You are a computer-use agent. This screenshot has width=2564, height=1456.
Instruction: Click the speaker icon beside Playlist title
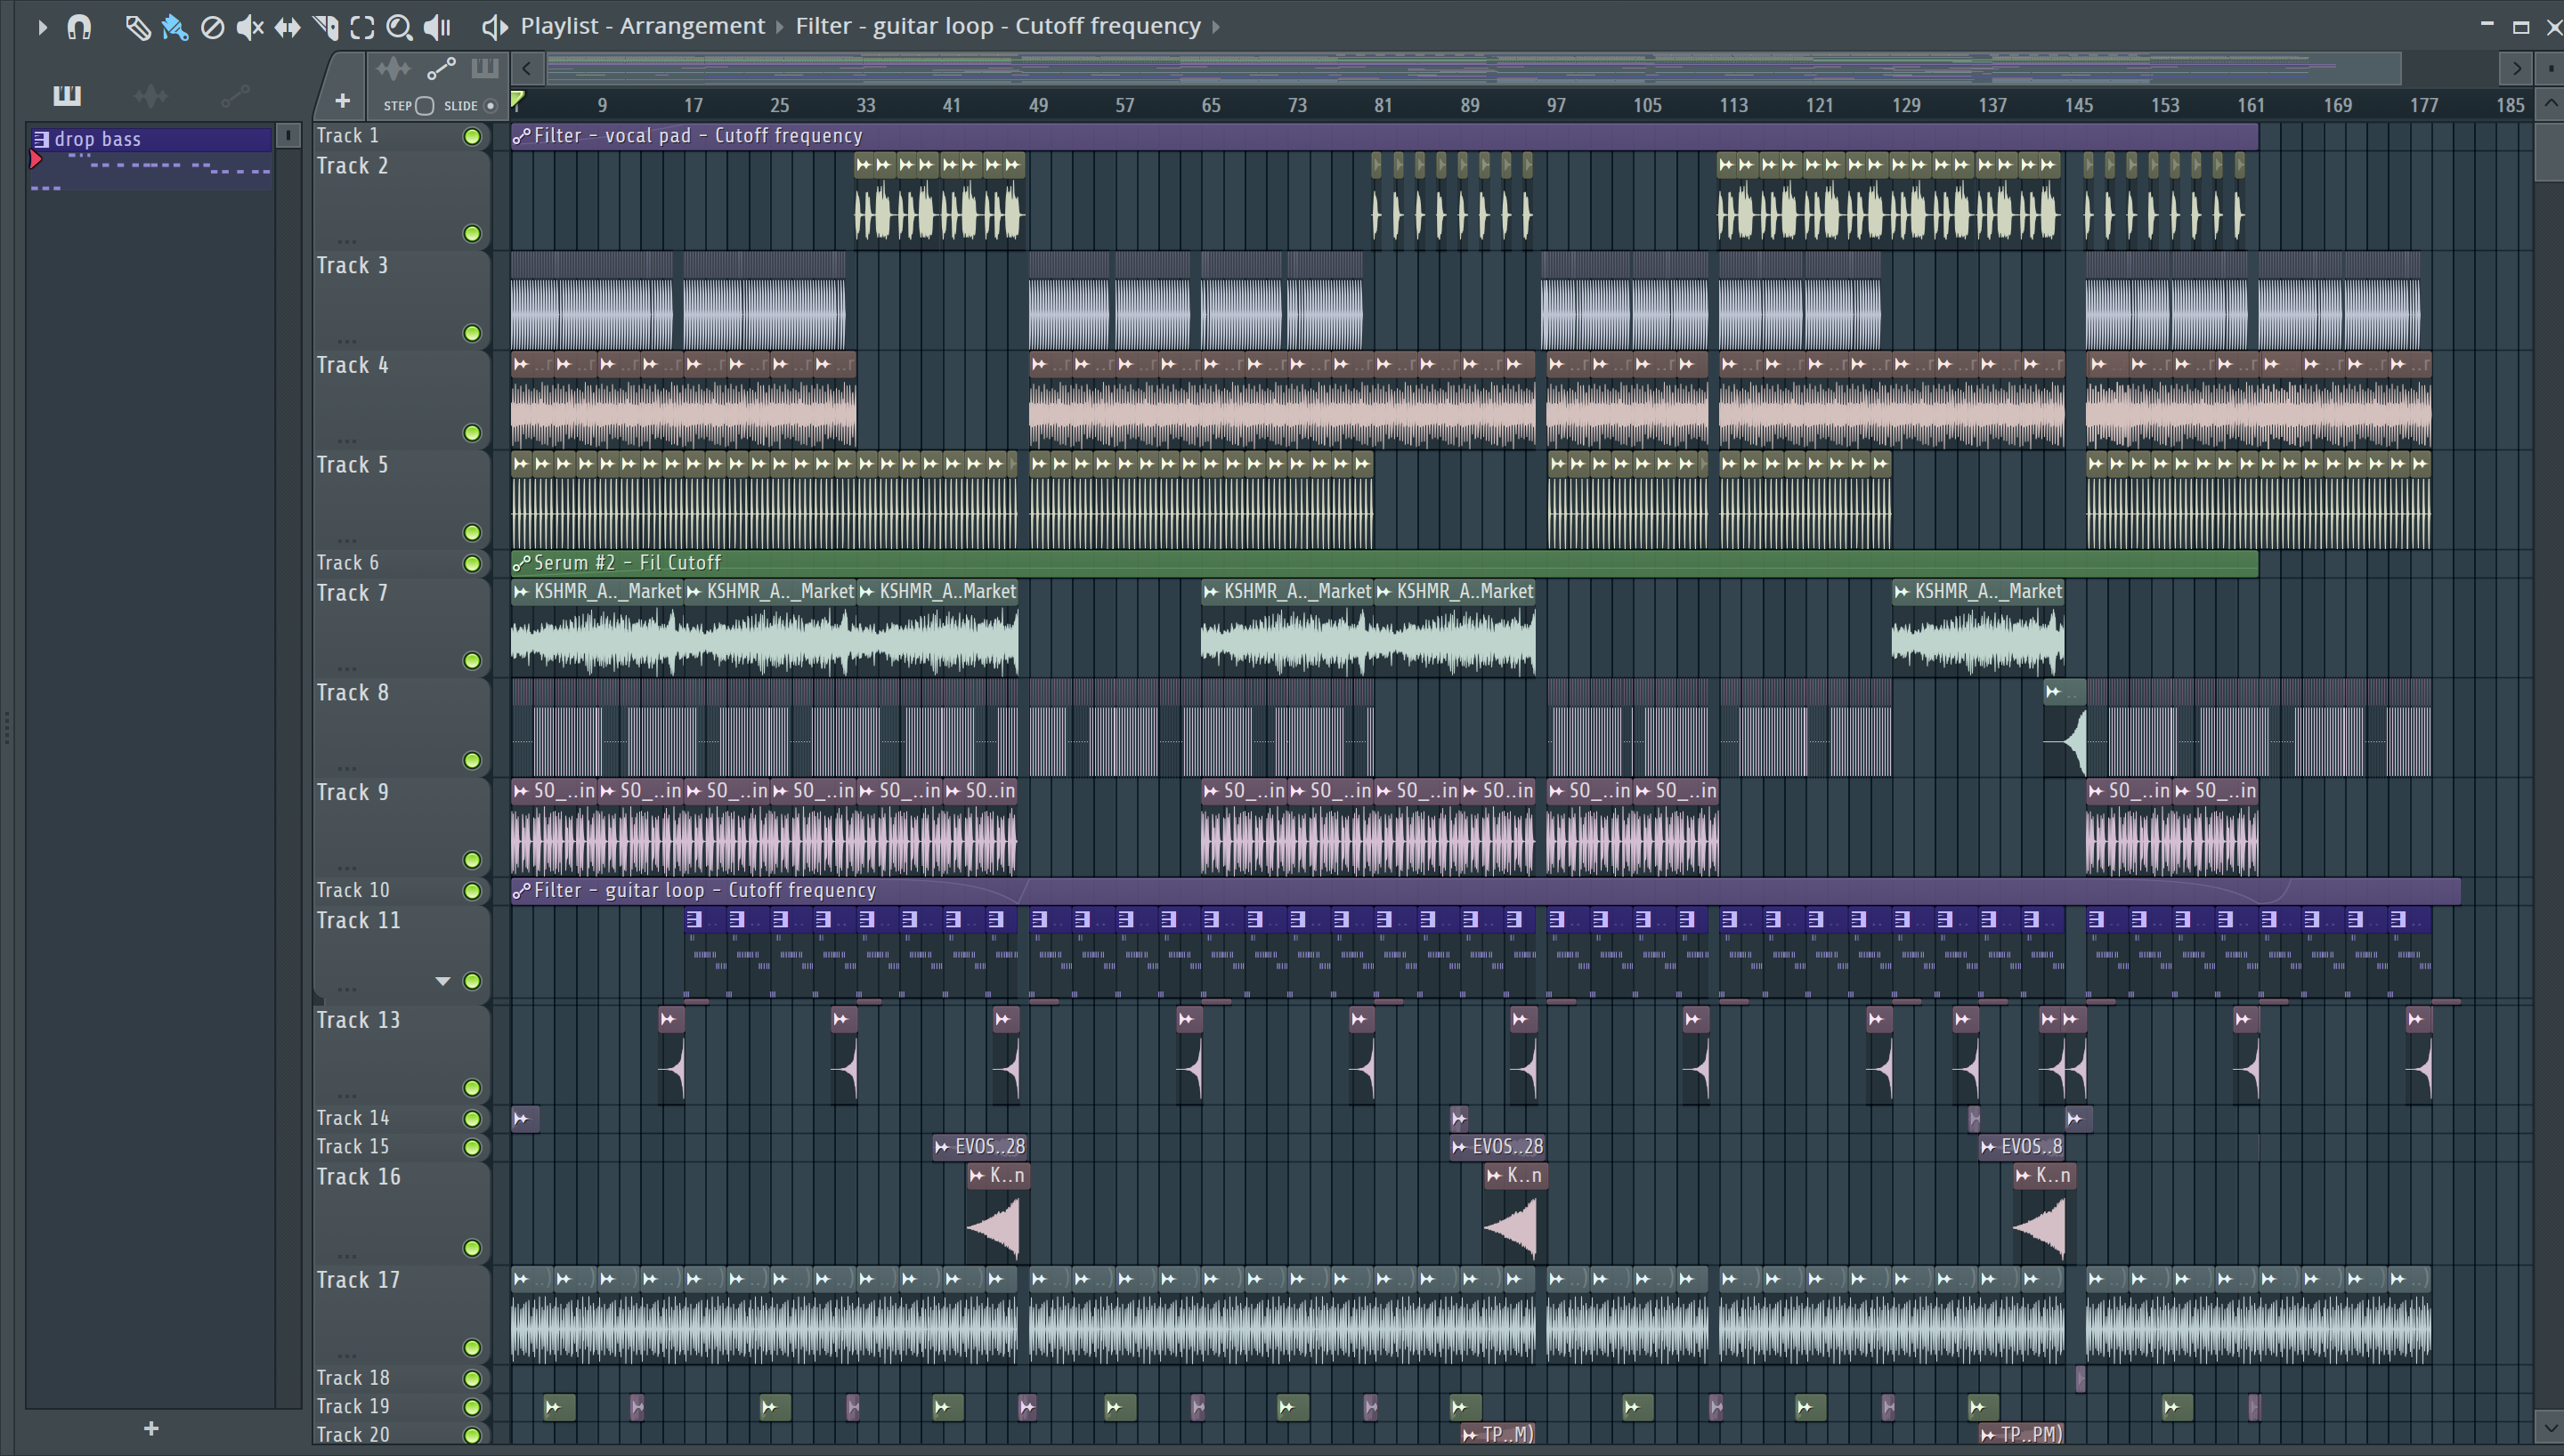coord(494,27)
